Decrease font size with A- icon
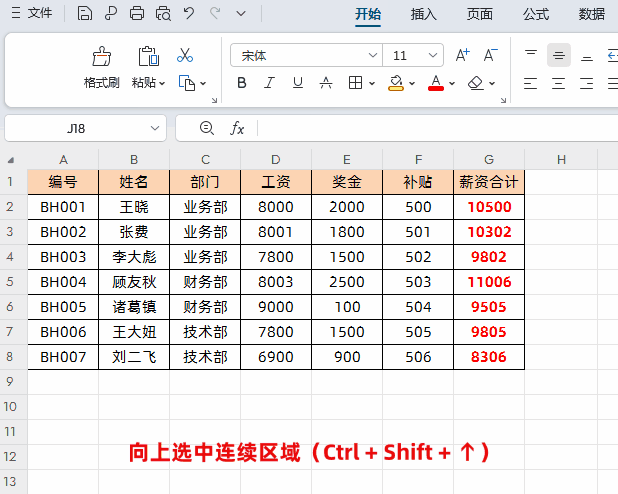Viewport: 618px width, 494px height. tap(491, 55)
